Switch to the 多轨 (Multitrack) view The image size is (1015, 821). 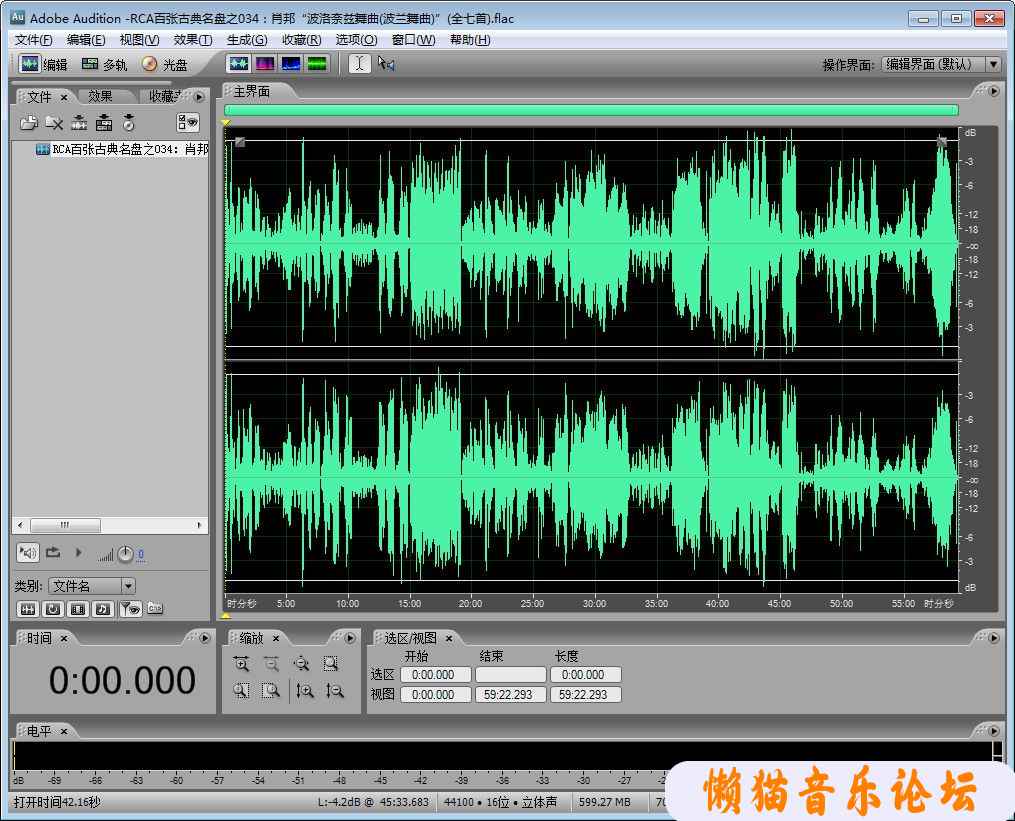point(104,64)
